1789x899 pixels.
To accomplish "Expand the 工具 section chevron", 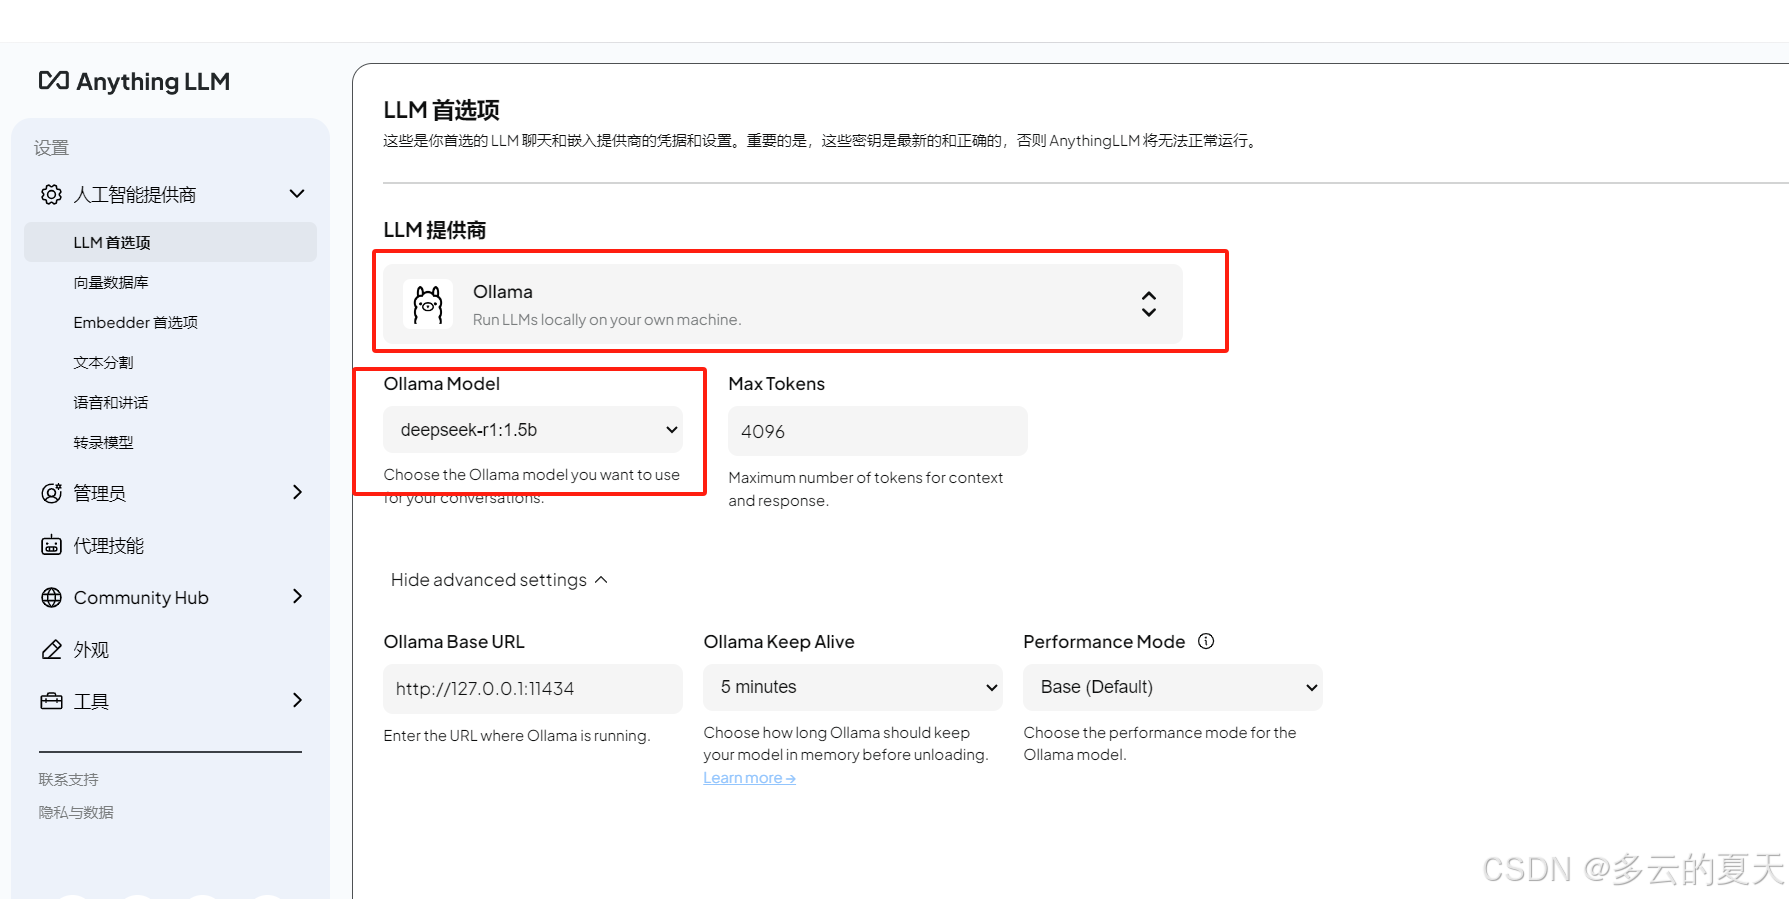I will pos(297,700).
